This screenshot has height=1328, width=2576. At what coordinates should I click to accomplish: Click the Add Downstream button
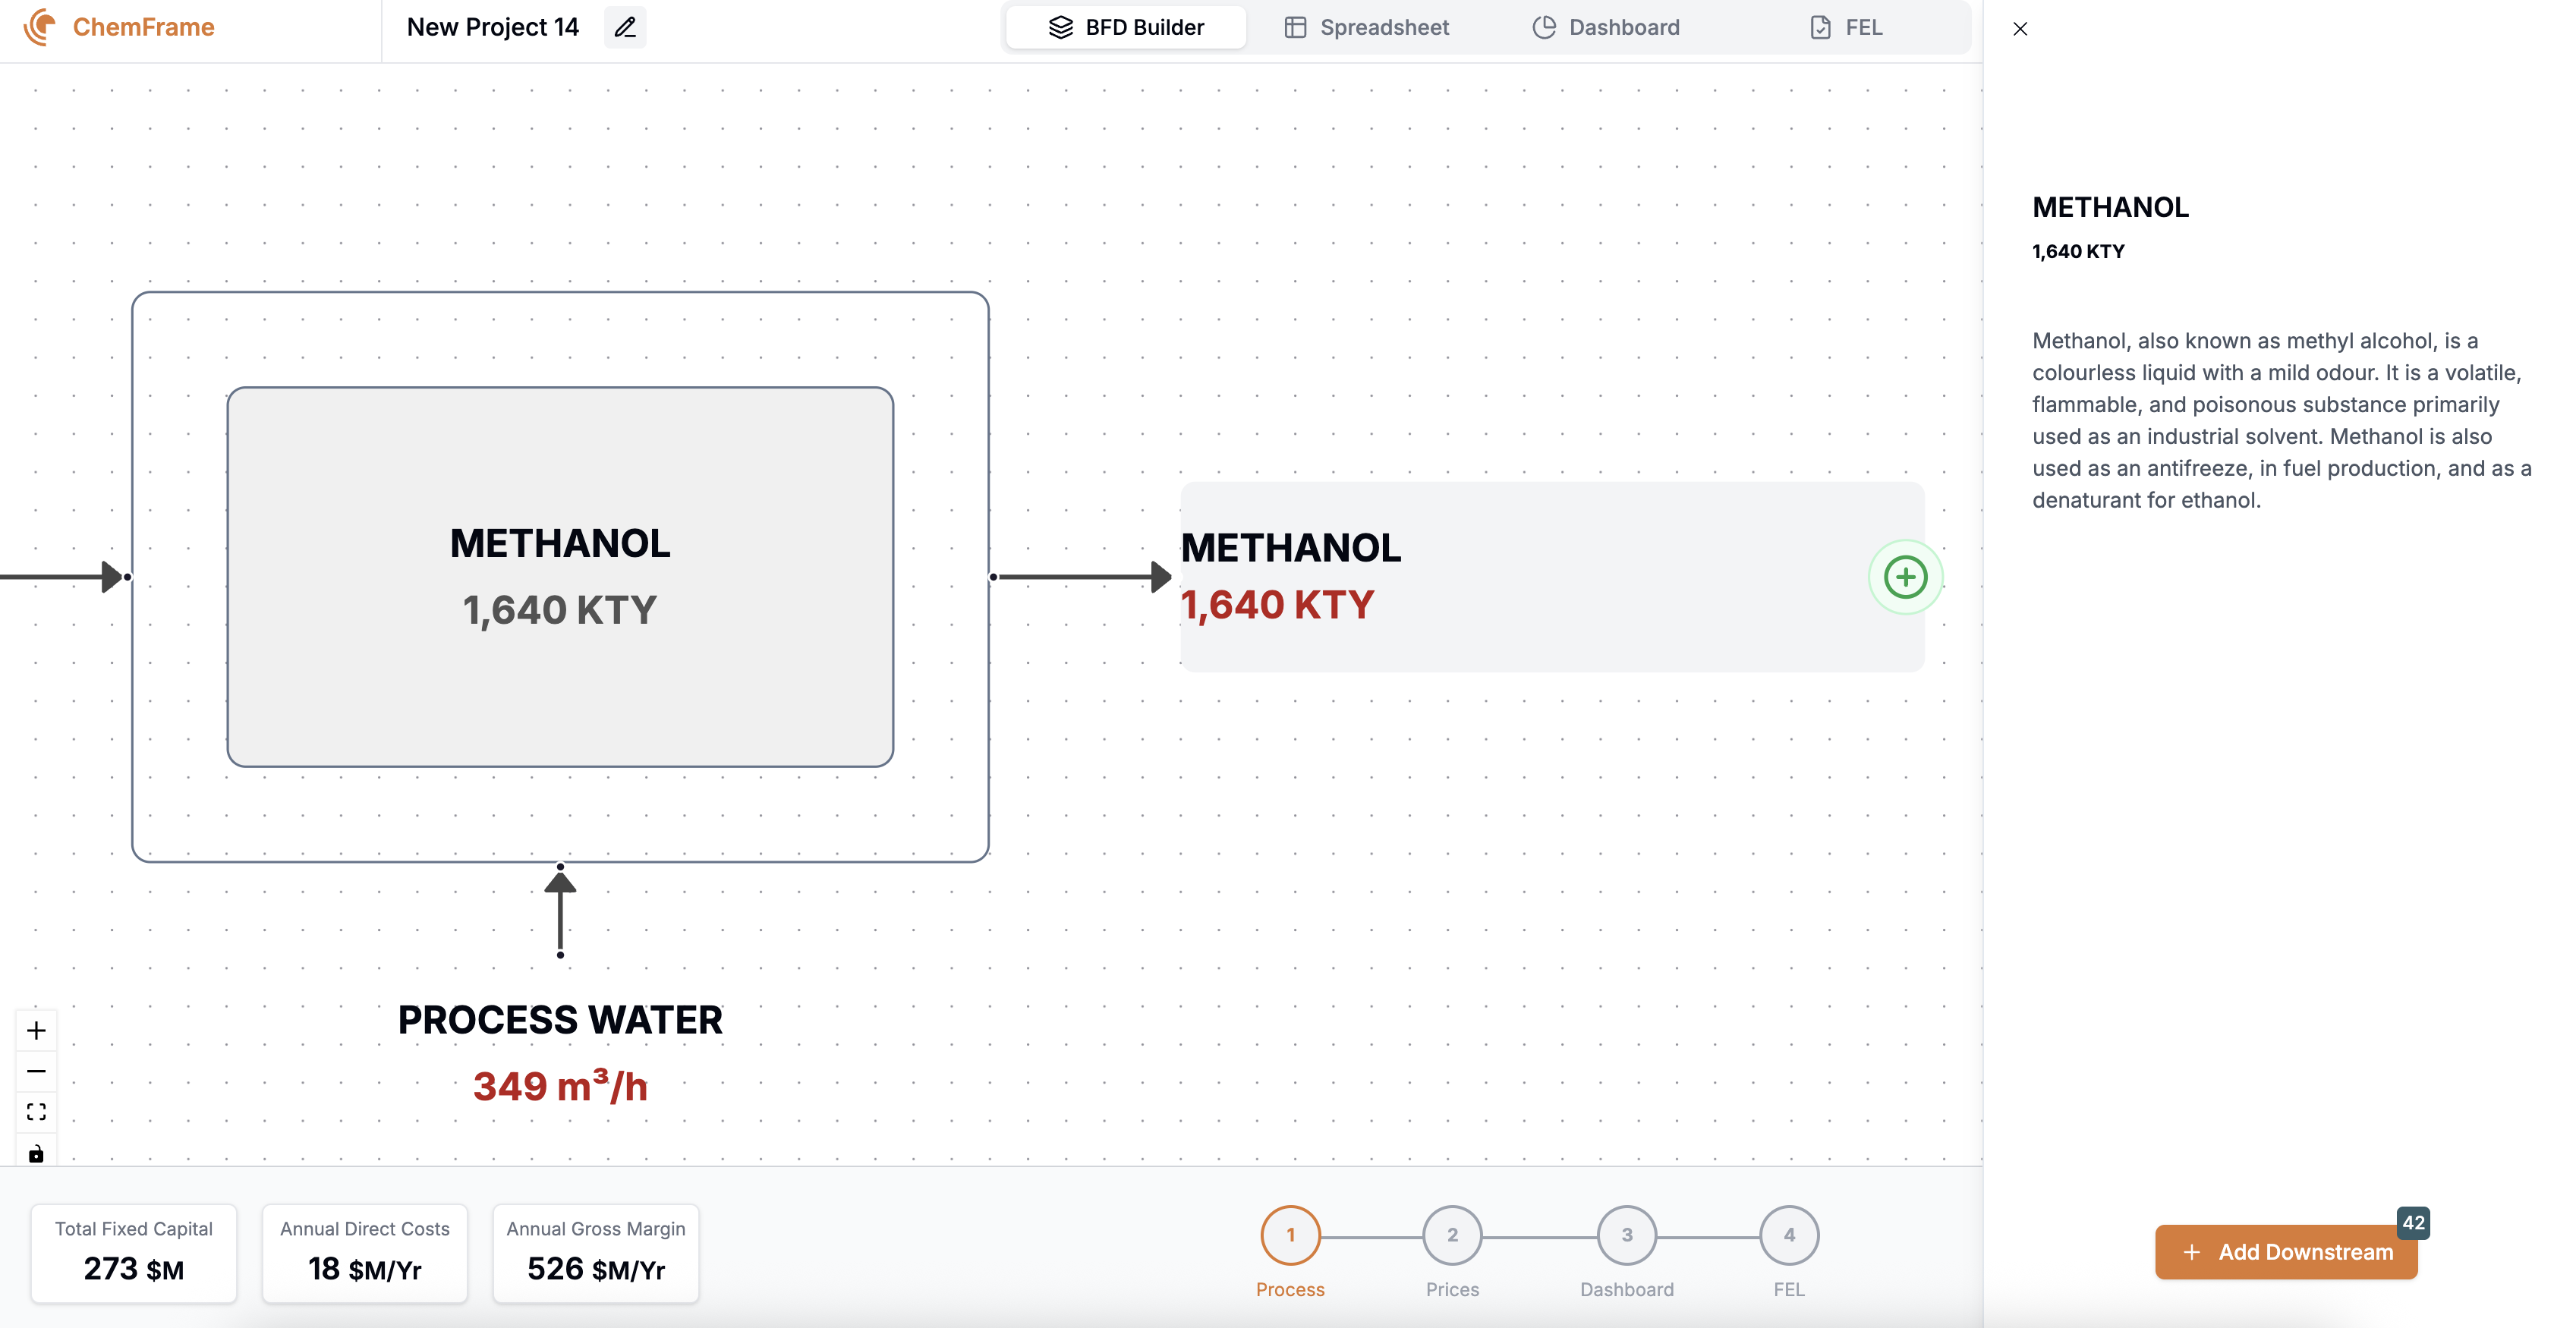click(x=2286, y=1252)
